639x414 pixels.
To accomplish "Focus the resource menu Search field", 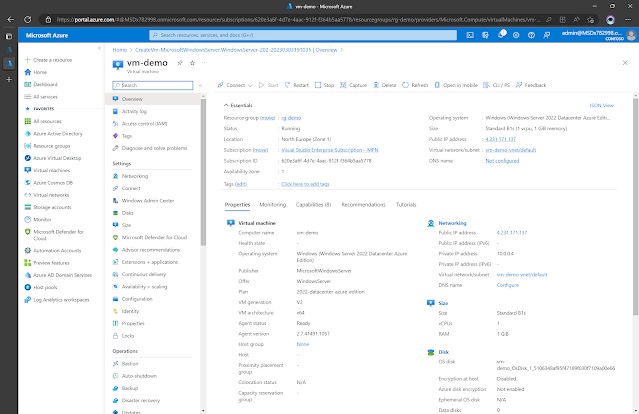I will coord(153,85).
